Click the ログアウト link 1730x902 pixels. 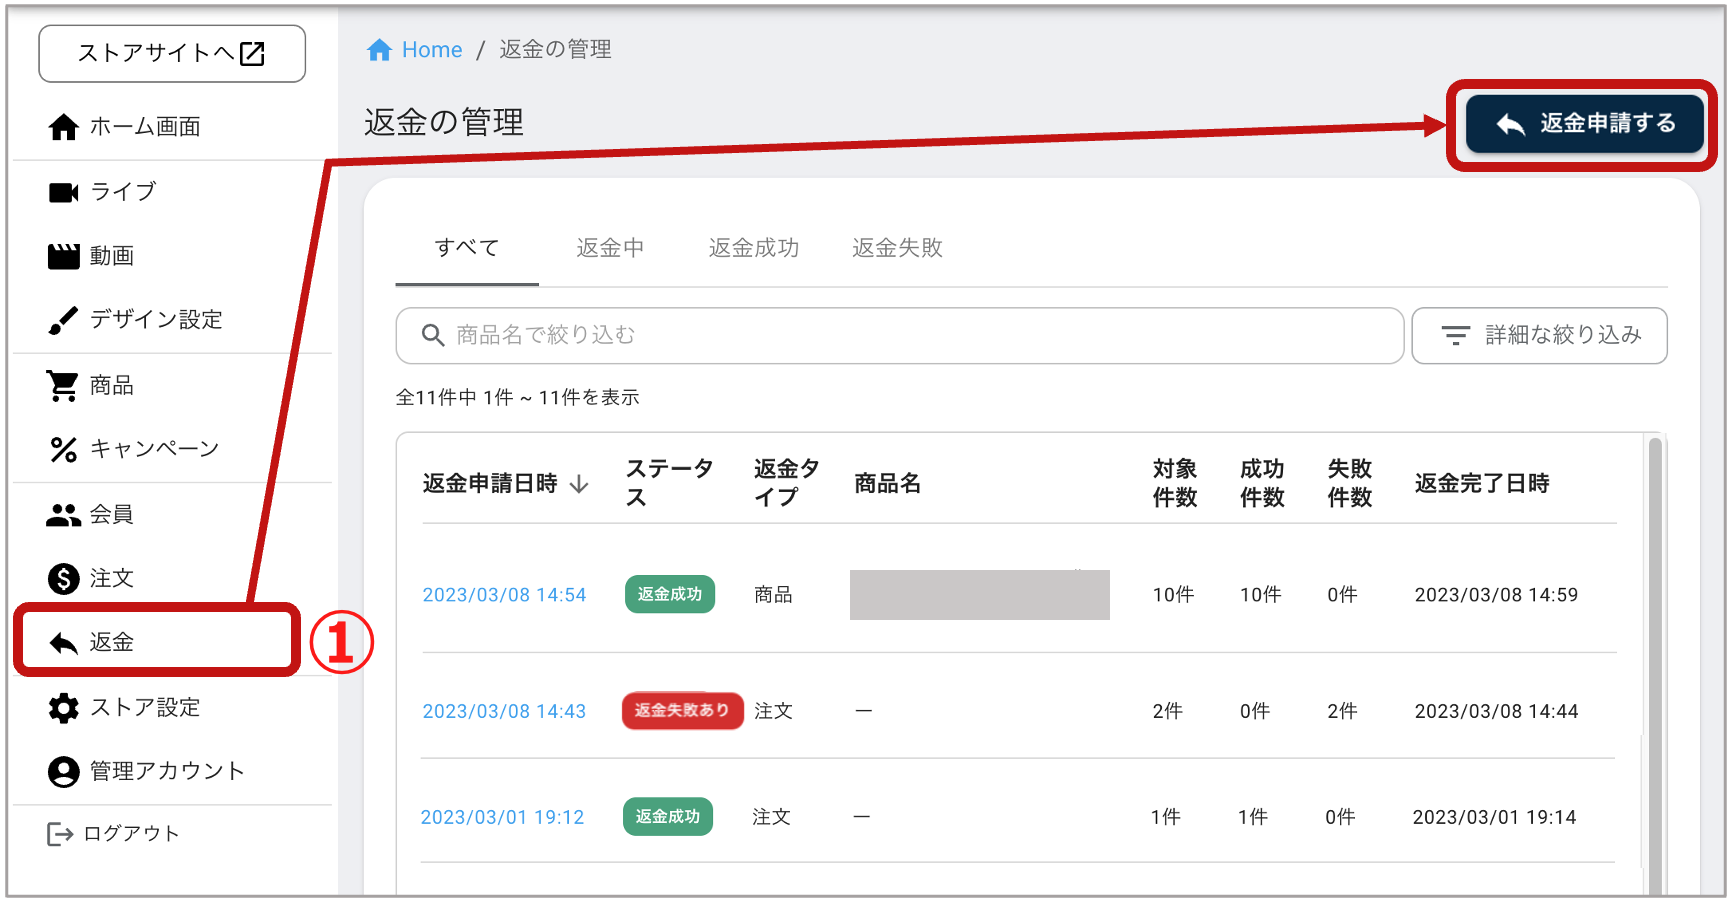pos(131,834)
